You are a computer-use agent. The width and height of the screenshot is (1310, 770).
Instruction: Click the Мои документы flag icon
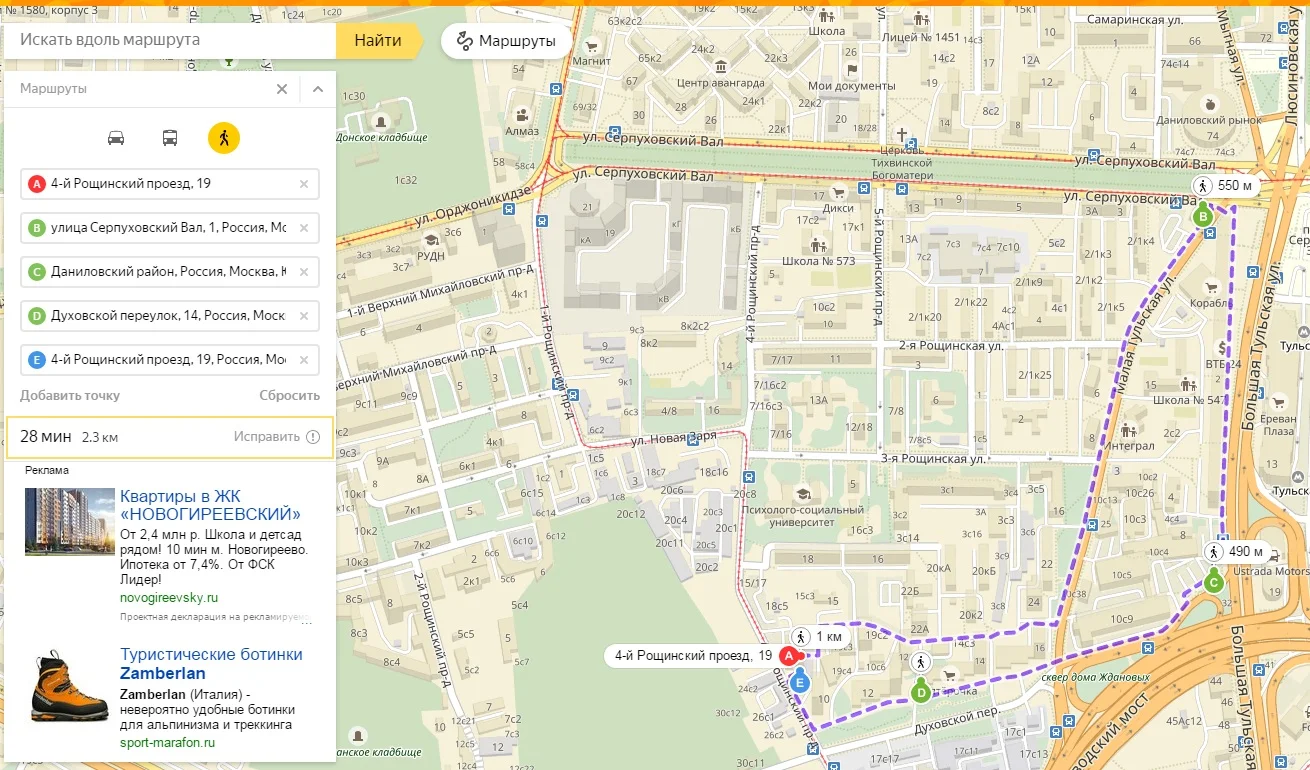[x=852, y=70]
